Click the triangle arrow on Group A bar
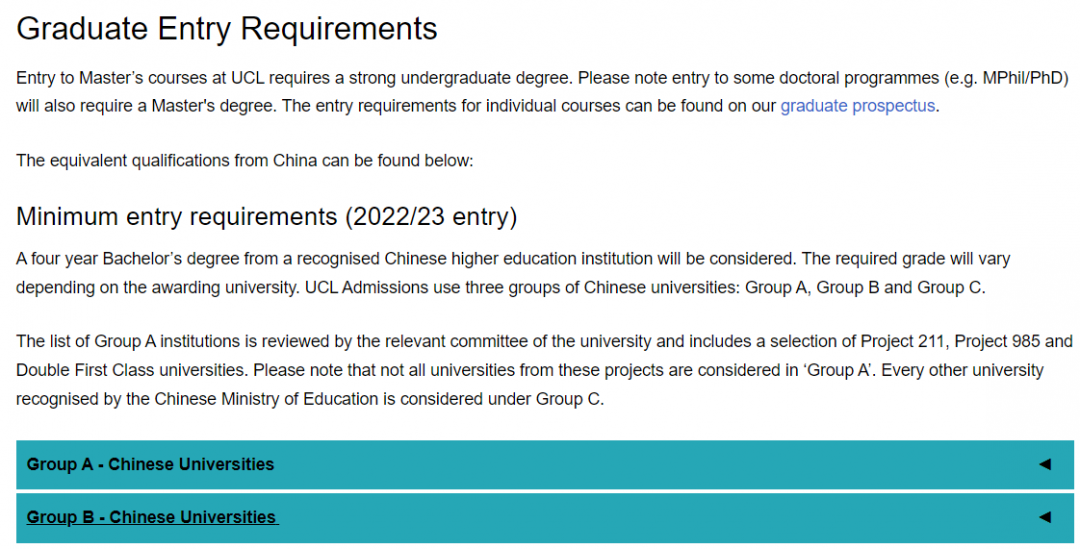Viewport: 1080px width, 549px height. (x=1045, y=464)
